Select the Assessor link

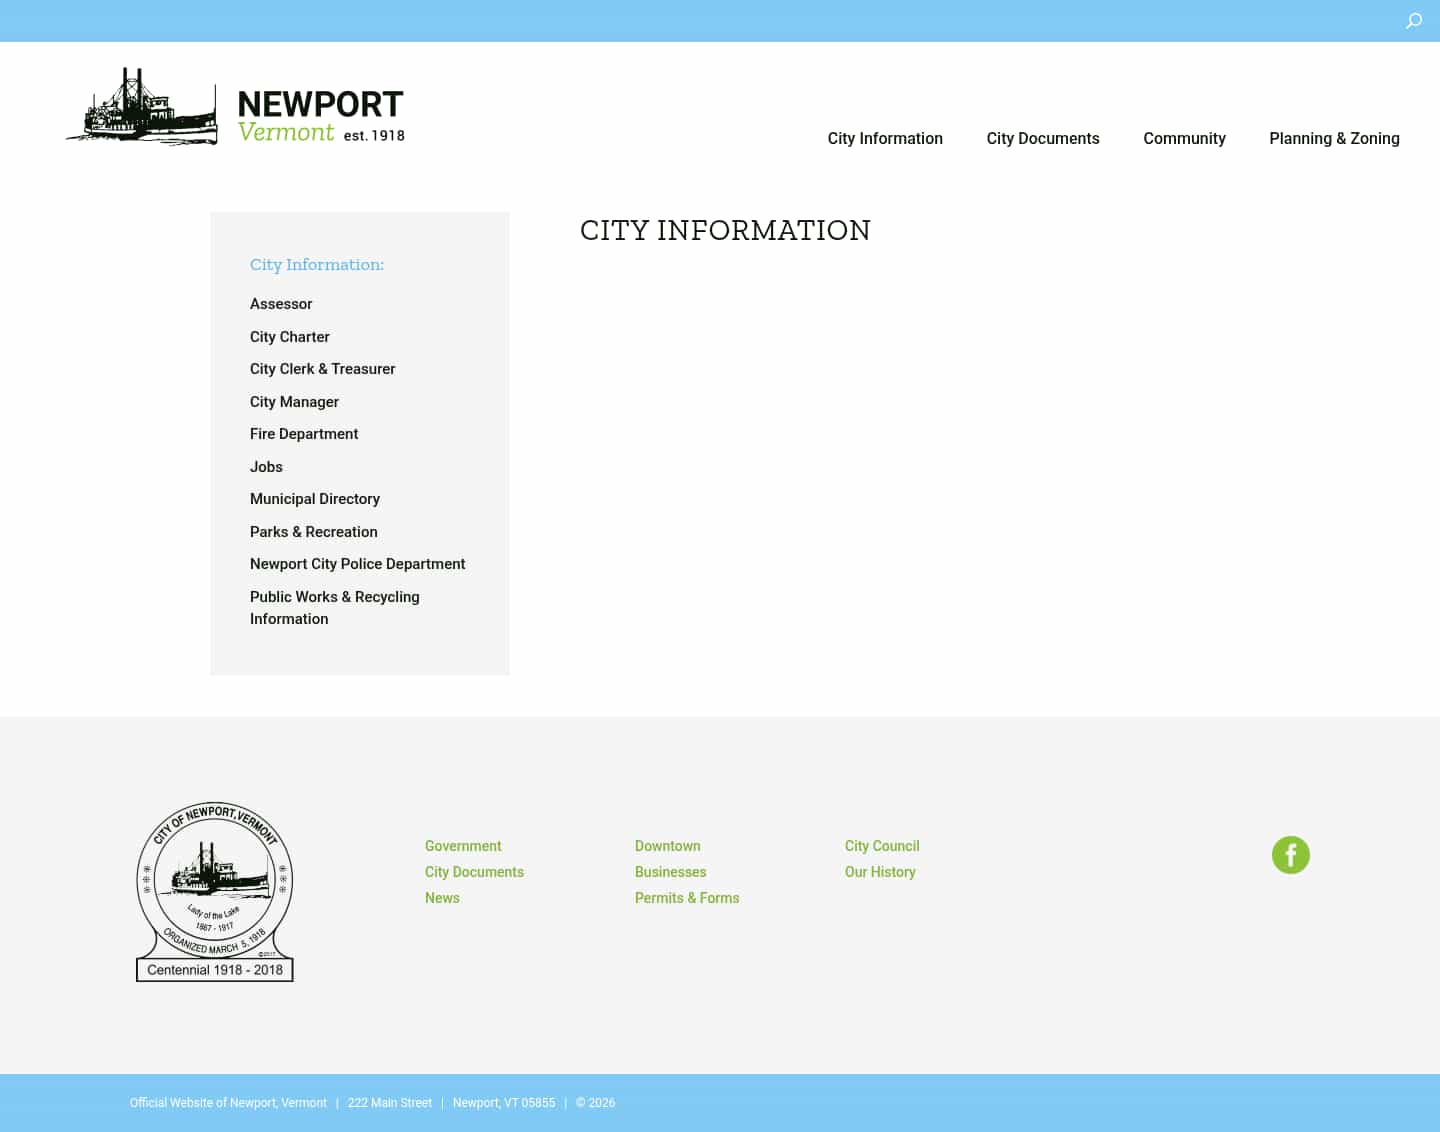click(x=281, y=304)
